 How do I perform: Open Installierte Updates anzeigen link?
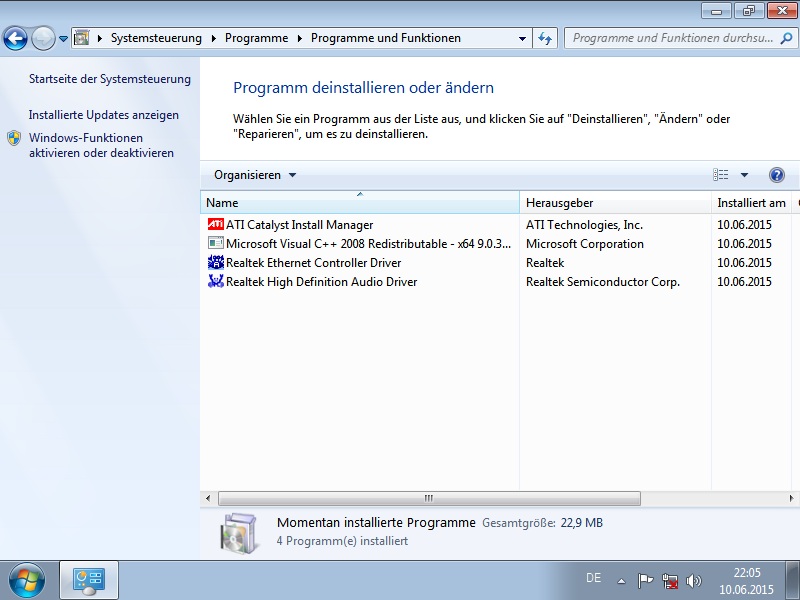coord(104,115)
